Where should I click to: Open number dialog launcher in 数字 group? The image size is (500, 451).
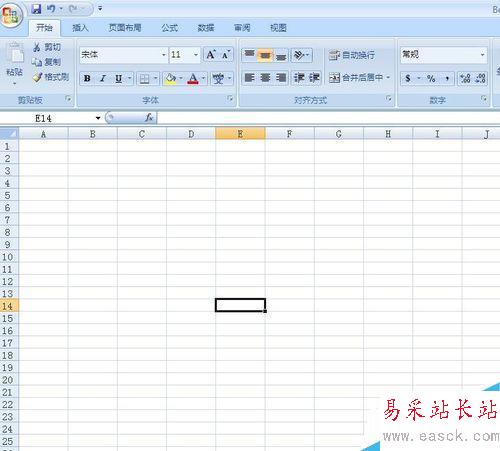(x=484, y=98)
